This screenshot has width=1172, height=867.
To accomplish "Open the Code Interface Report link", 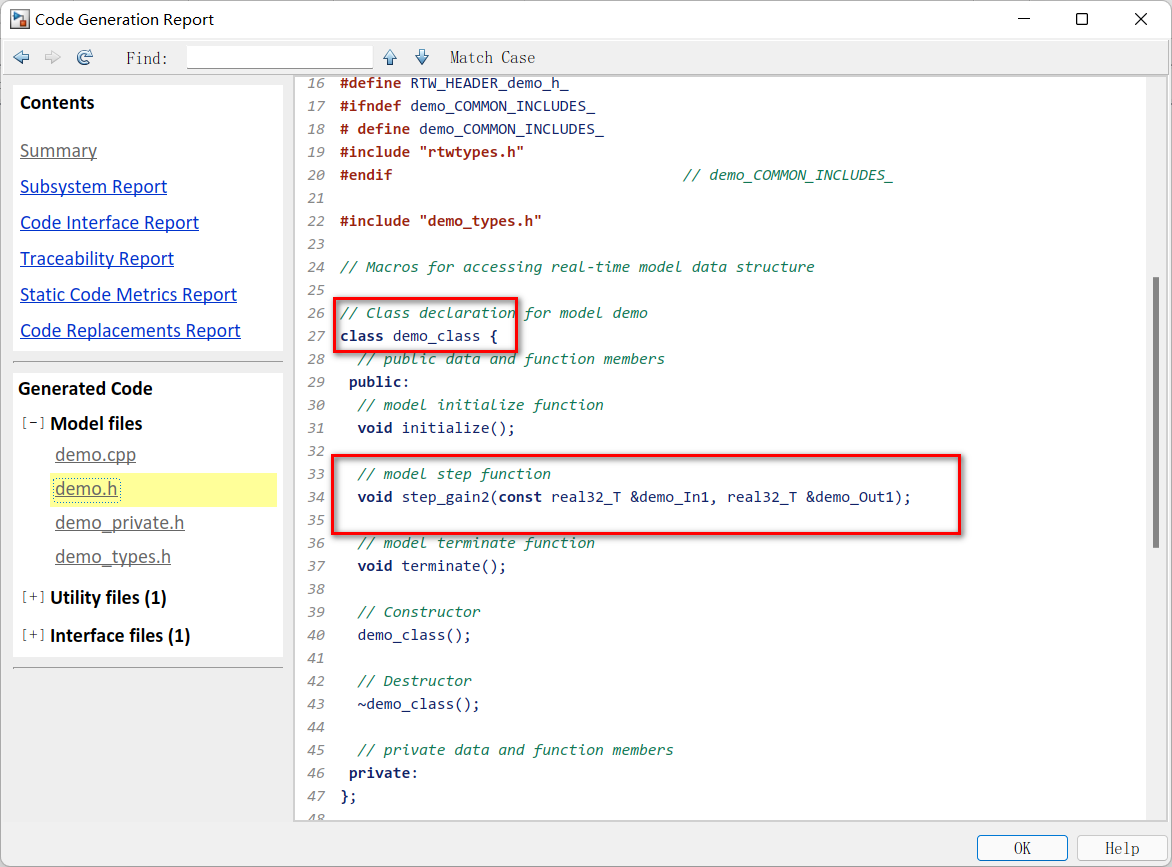I will pyautogui.click(x=109, y=223).
